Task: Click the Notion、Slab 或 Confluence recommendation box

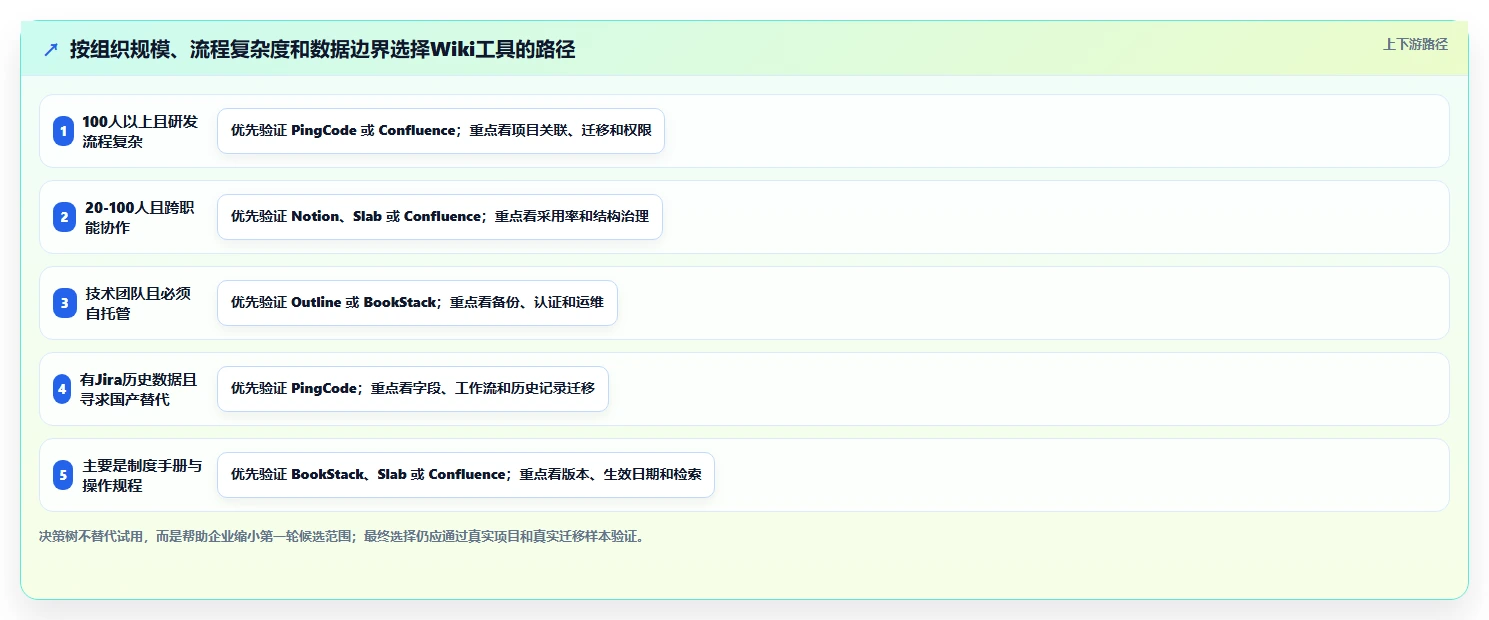Action: [x=440, y=217]
